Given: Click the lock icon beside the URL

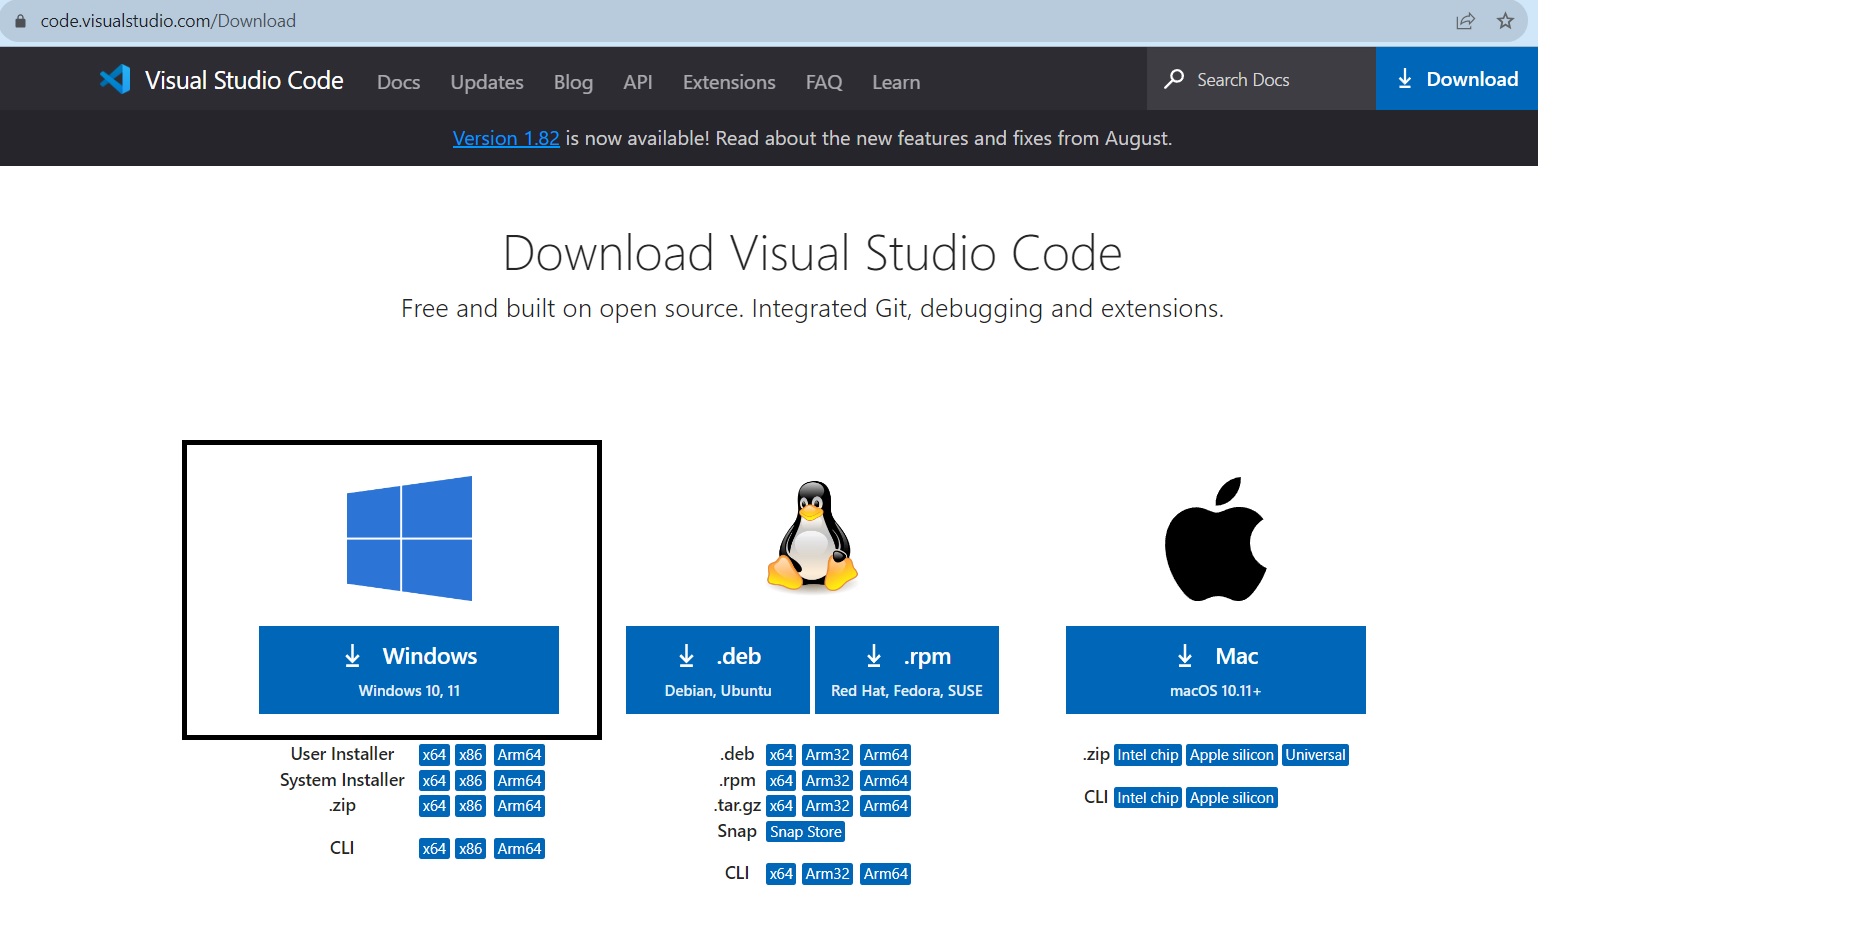Looking at the screenshot, I should tap(20, 21).
